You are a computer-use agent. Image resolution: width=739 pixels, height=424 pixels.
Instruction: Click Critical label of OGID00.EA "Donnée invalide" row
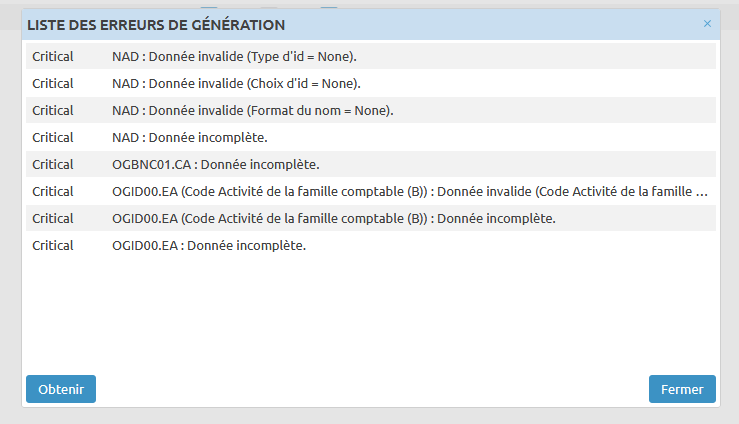(x=53, y=191)
